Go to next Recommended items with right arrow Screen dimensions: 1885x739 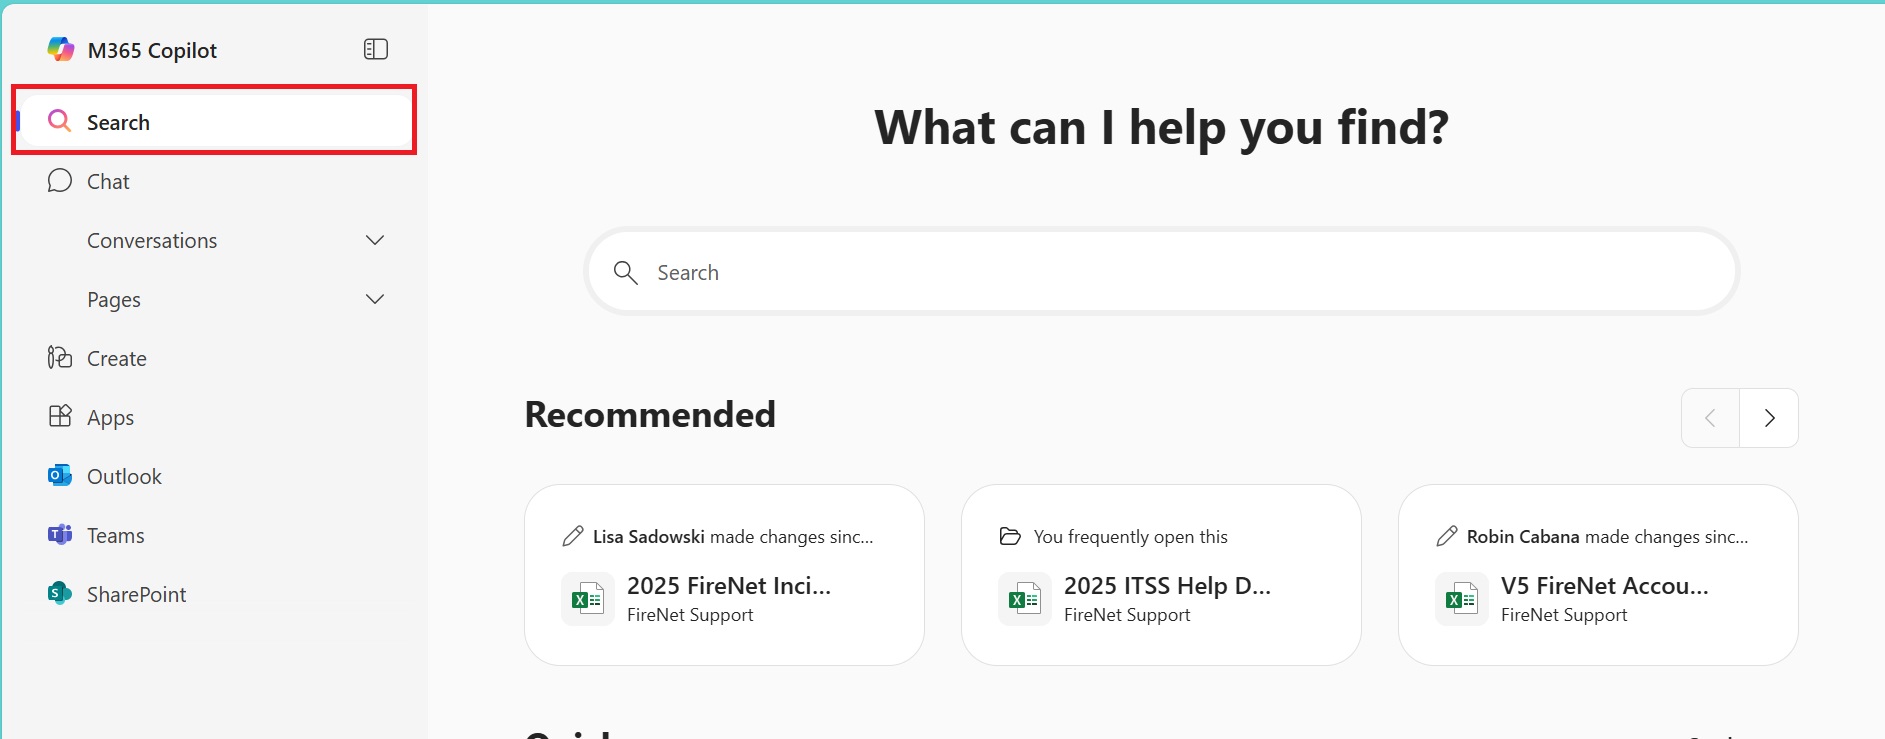pyautogui.click(x=1769, y=418)
